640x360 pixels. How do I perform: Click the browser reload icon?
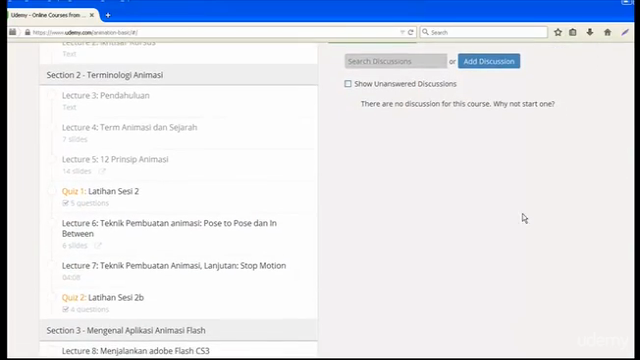point(411,32)
